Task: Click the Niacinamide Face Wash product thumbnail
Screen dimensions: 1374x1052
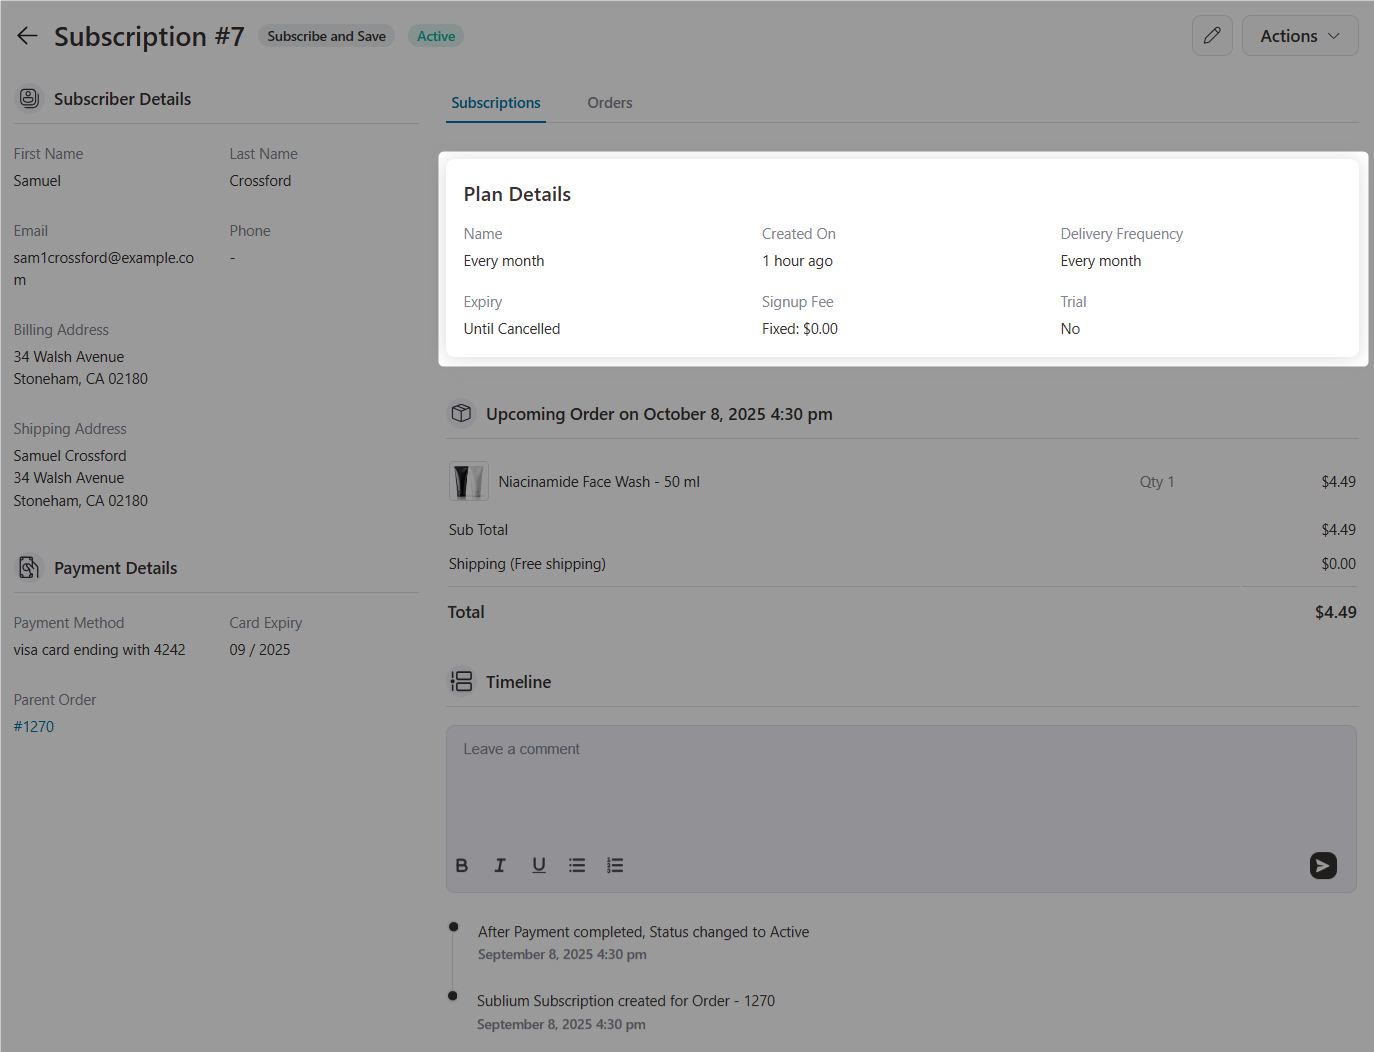Action: tap(468, 481)
